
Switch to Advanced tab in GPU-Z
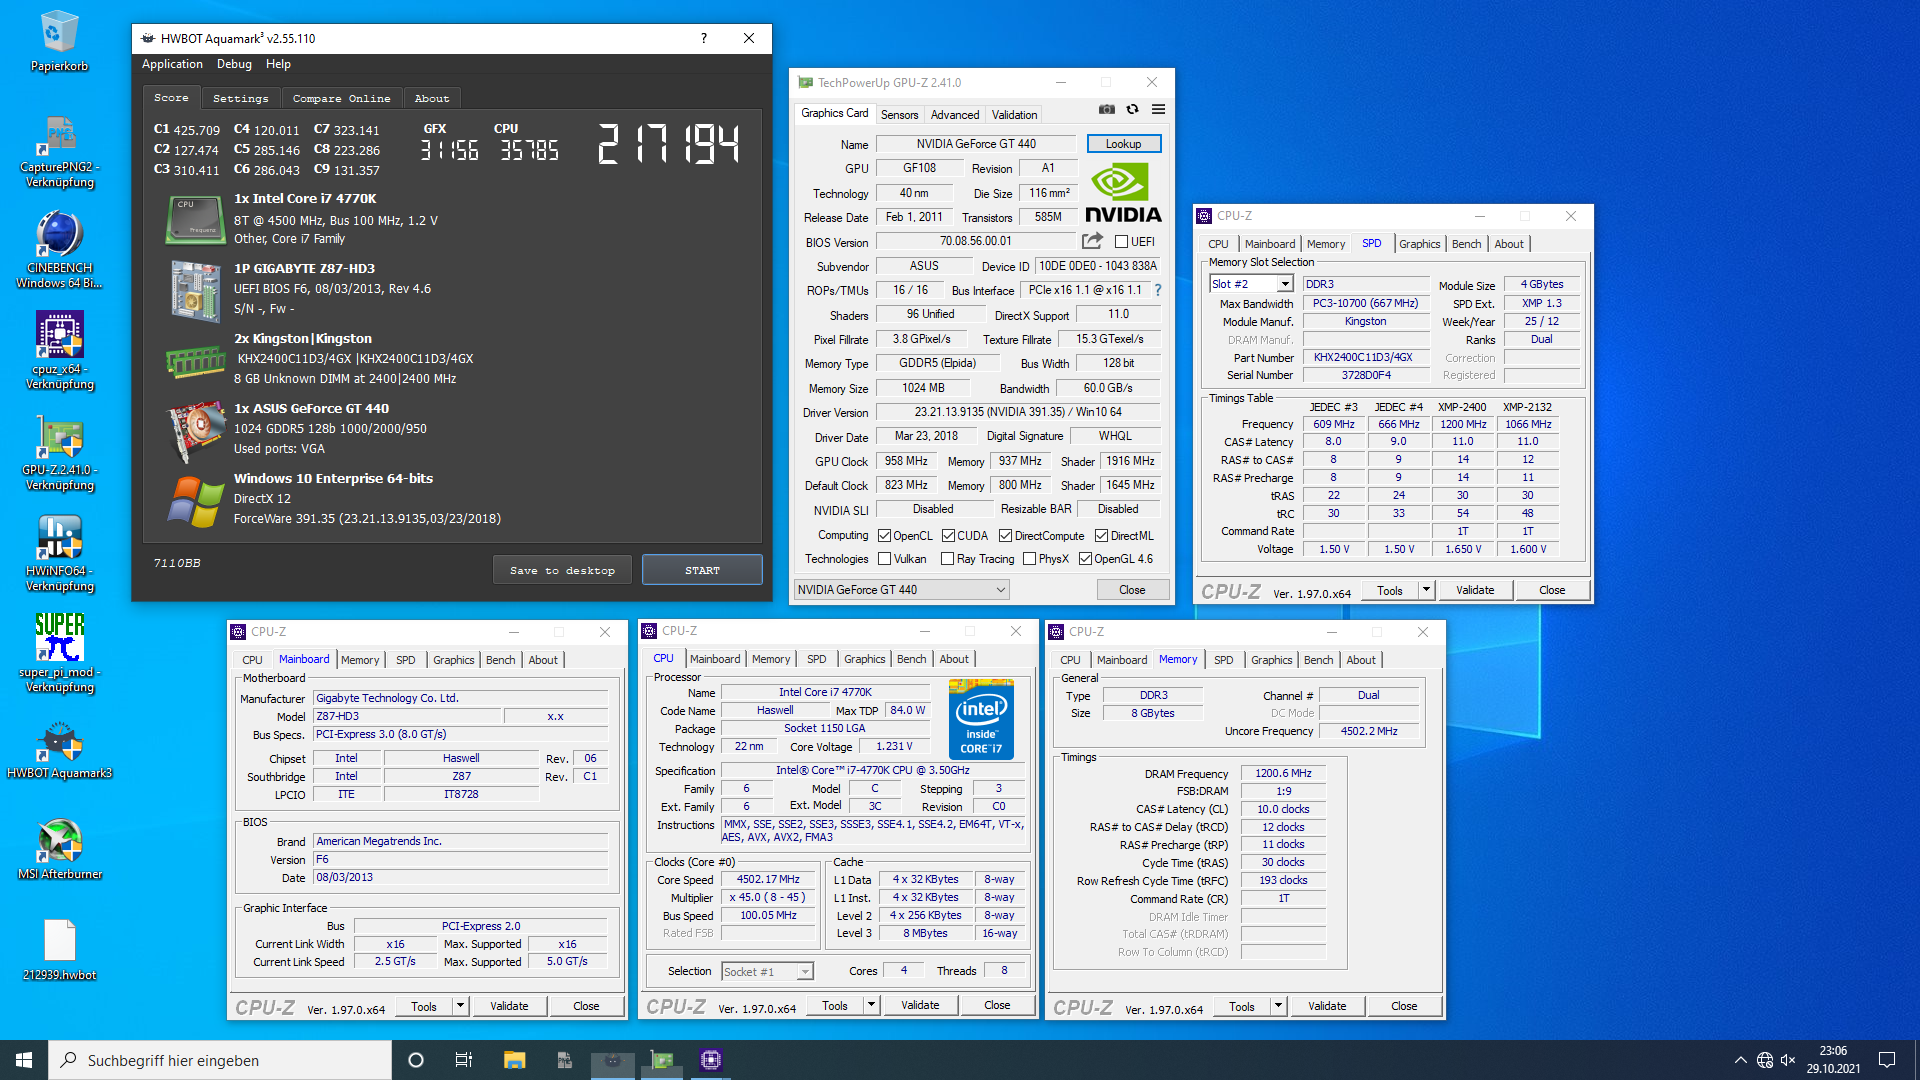955,115
